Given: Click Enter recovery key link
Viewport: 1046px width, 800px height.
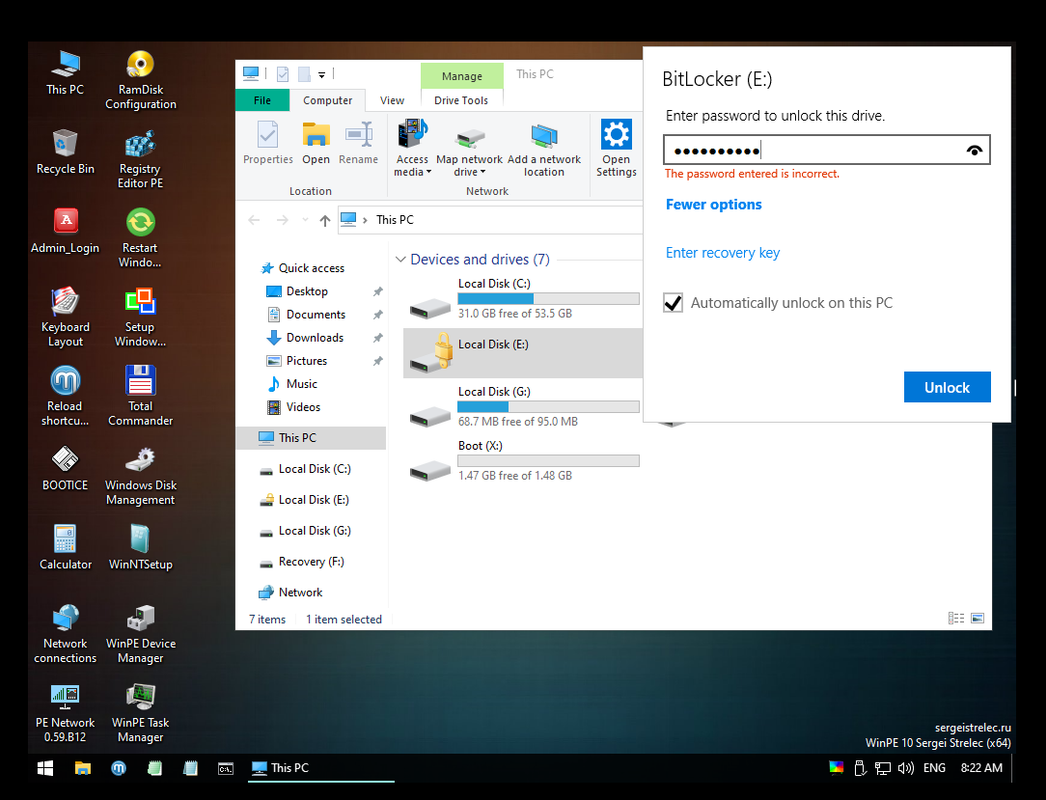Looking at the screenshot, I should [722, 253].
